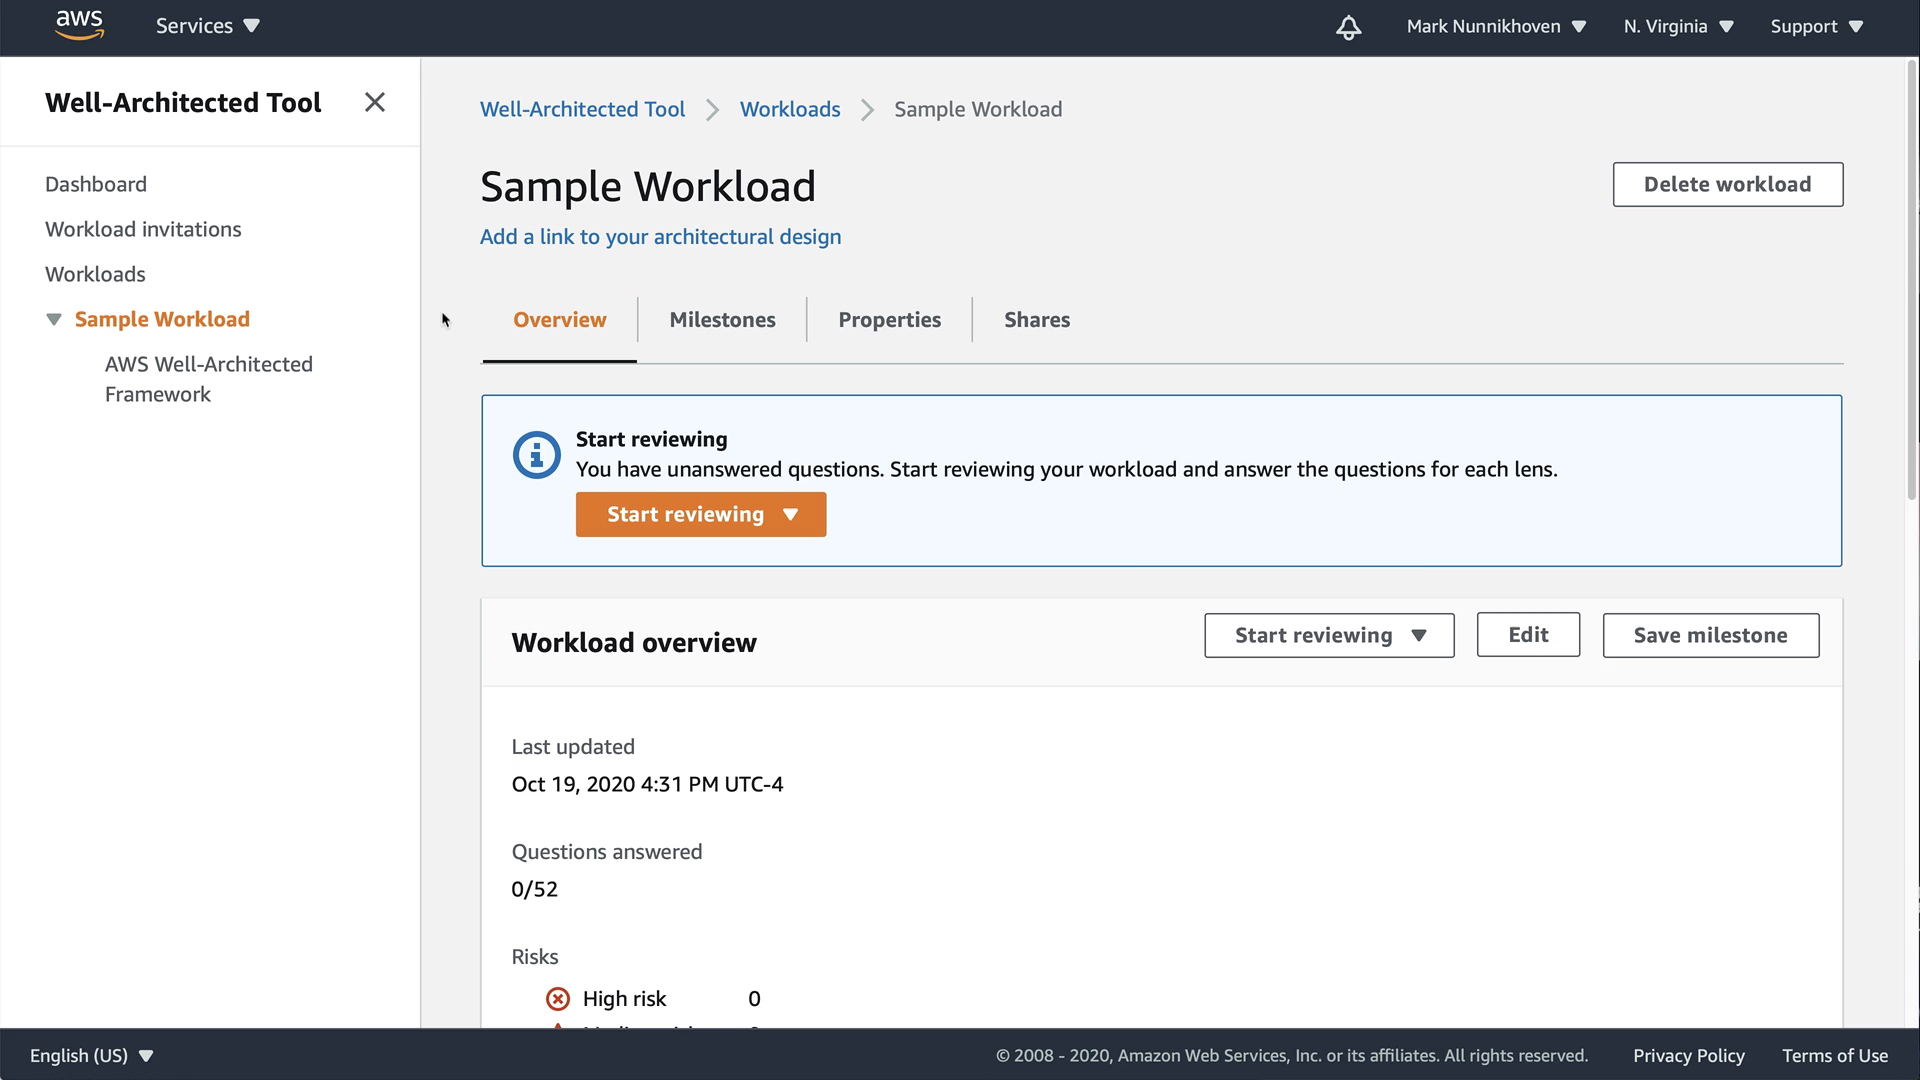Click Well-Architected Tool breadcrumb link
Screen dimensions: 1920x1080
tap(582, 109)
